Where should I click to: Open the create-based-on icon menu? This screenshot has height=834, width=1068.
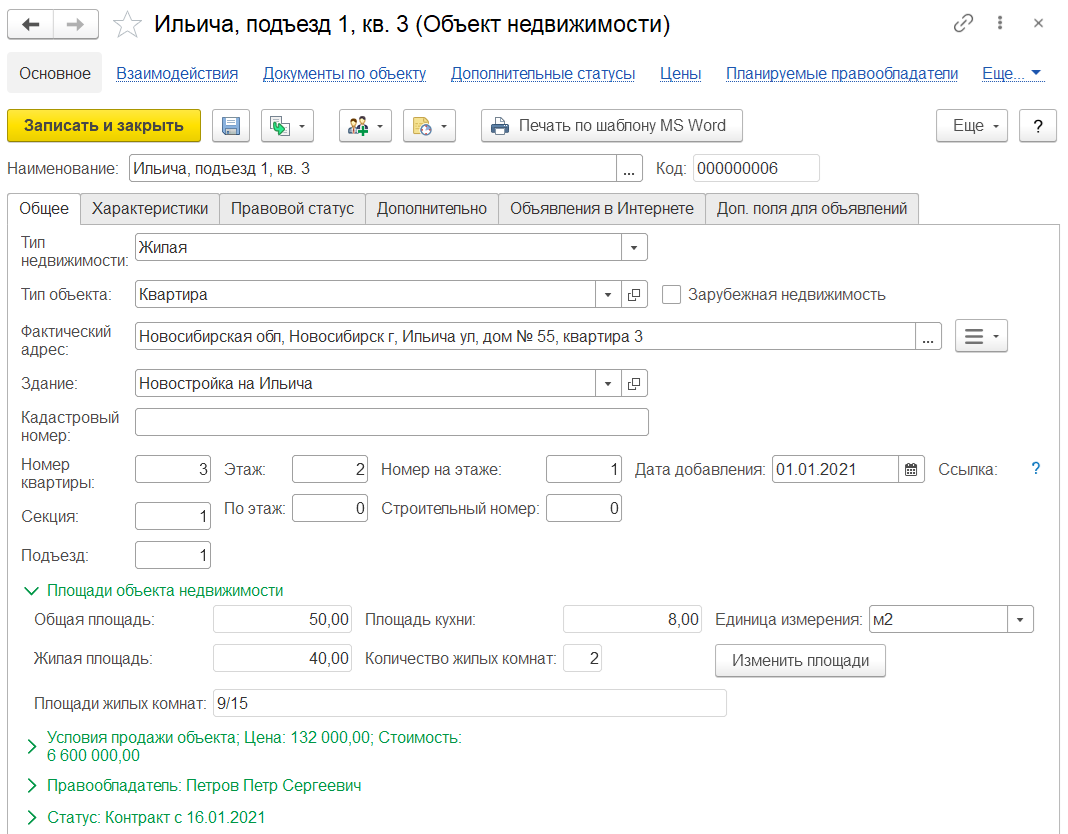pos(287,126)
